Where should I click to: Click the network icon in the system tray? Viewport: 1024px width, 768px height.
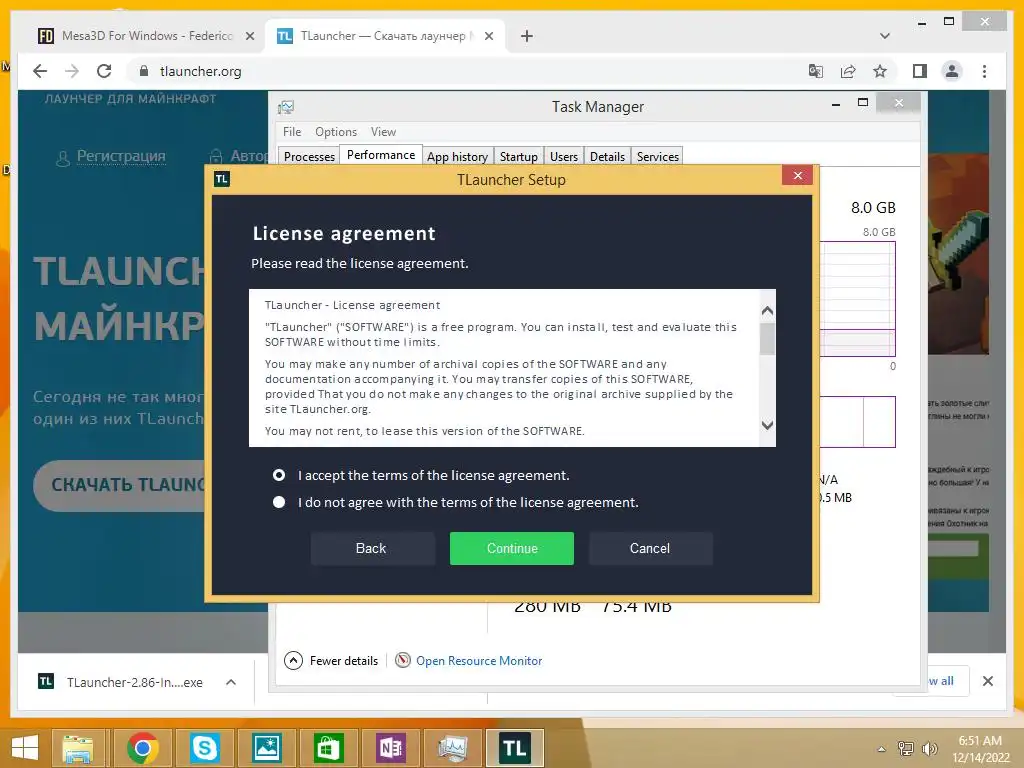click(x=906, y=749)
